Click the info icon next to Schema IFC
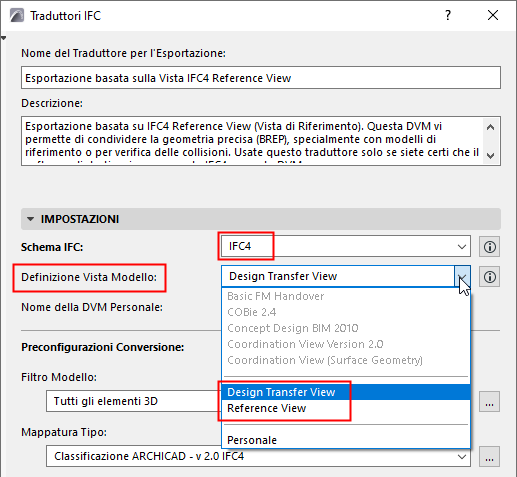This screenshot has width=517, height=477. tap(489, 247)
